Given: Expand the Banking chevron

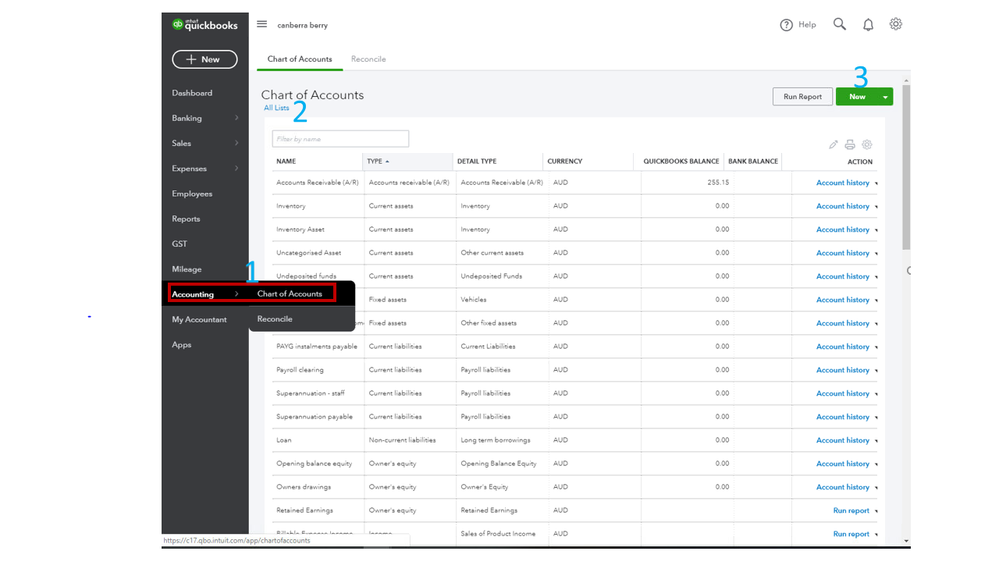Looking at the screenshot, I should 236,118.
